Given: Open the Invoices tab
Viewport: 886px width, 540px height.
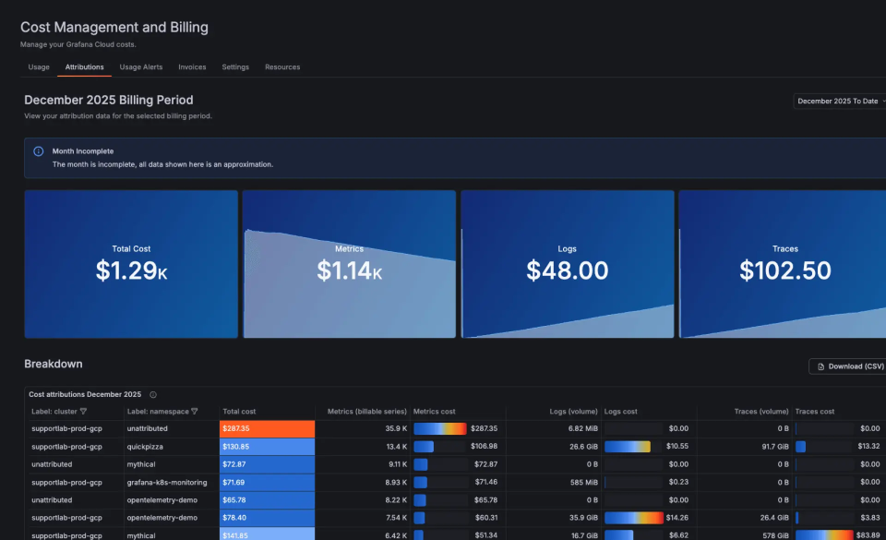Looking at the screenshot, I should [x=192, y=67].
